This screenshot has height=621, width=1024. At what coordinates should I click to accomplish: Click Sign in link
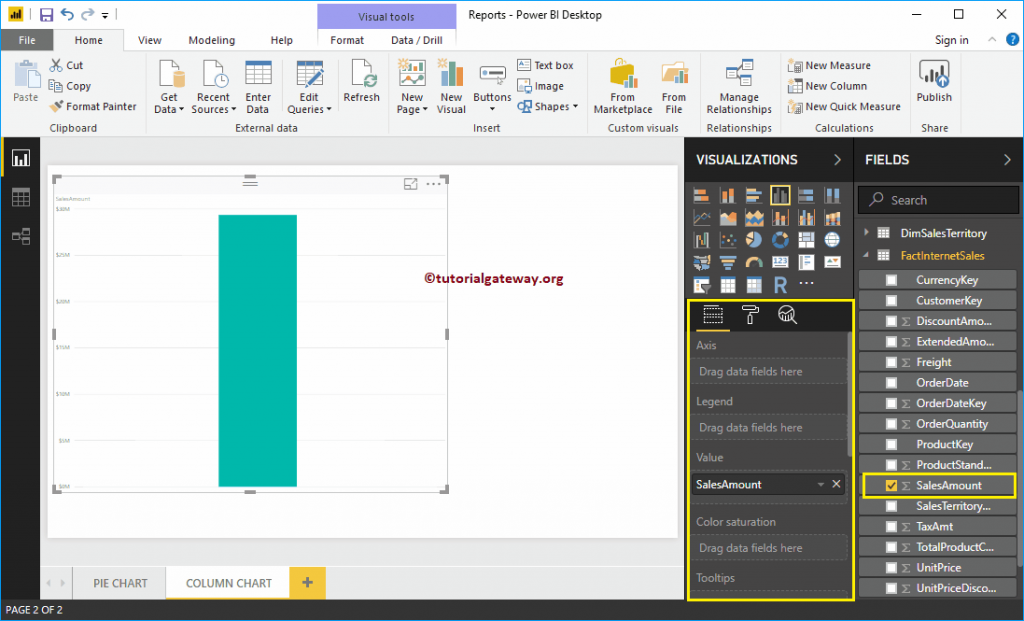tap(952, 40)
